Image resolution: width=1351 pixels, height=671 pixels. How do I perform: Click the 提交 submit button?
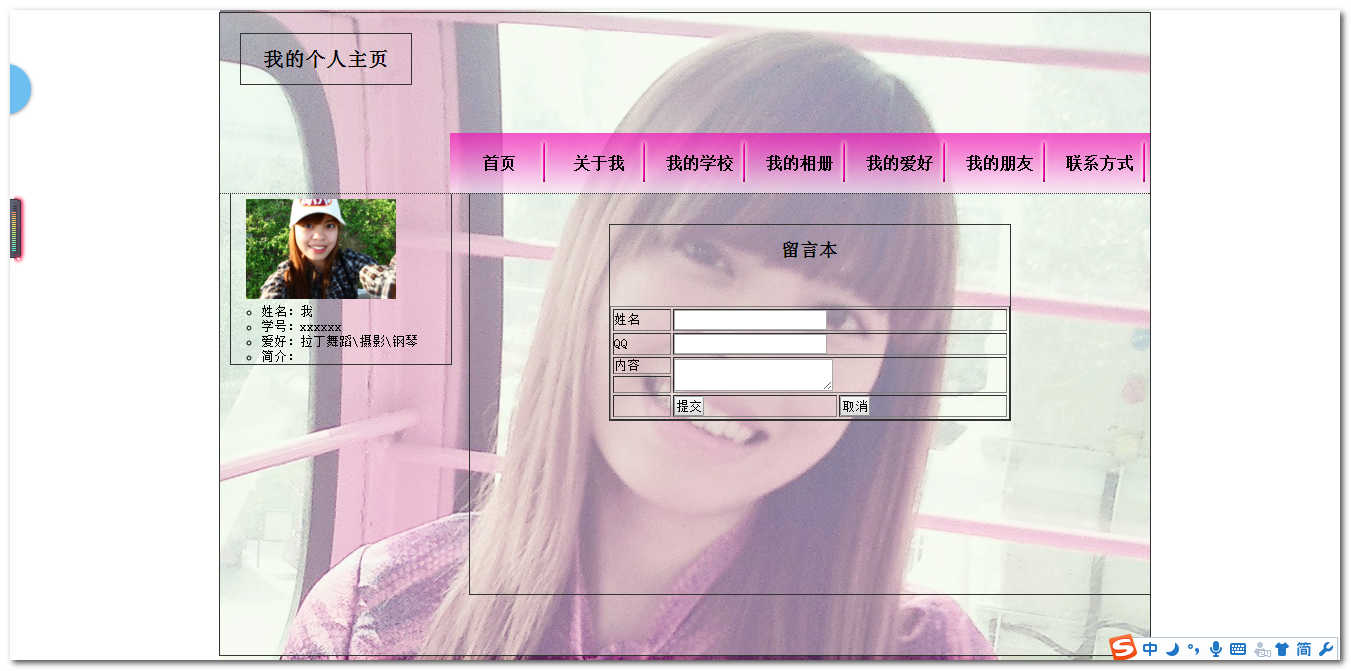point(688,406)
